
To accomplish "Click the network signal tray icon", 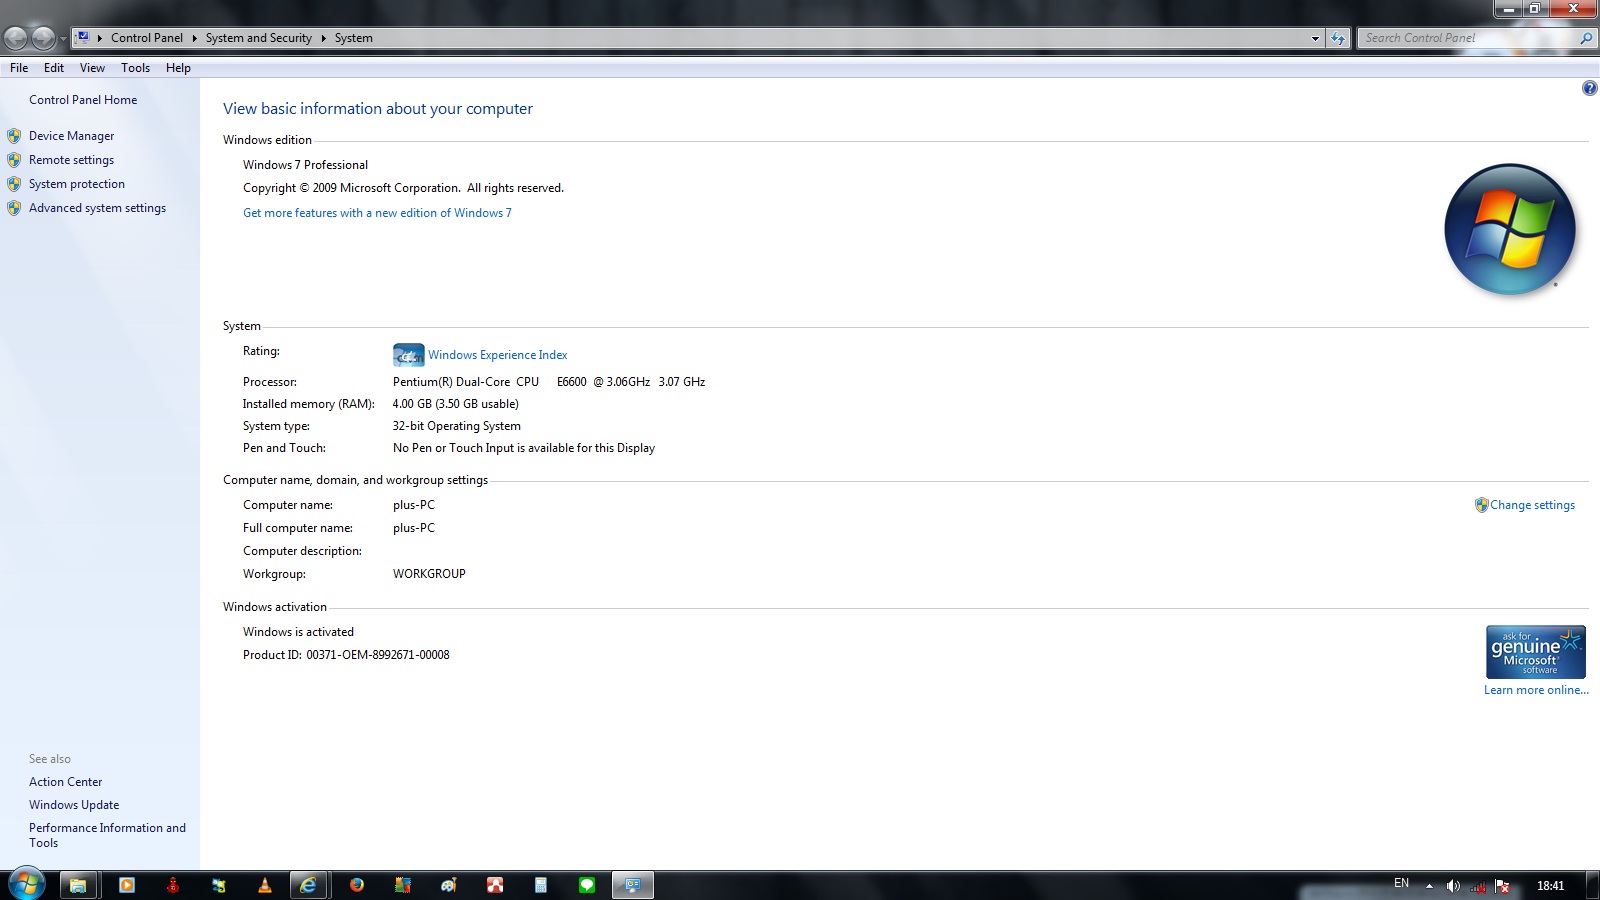I will click(x=1478, y=886).
